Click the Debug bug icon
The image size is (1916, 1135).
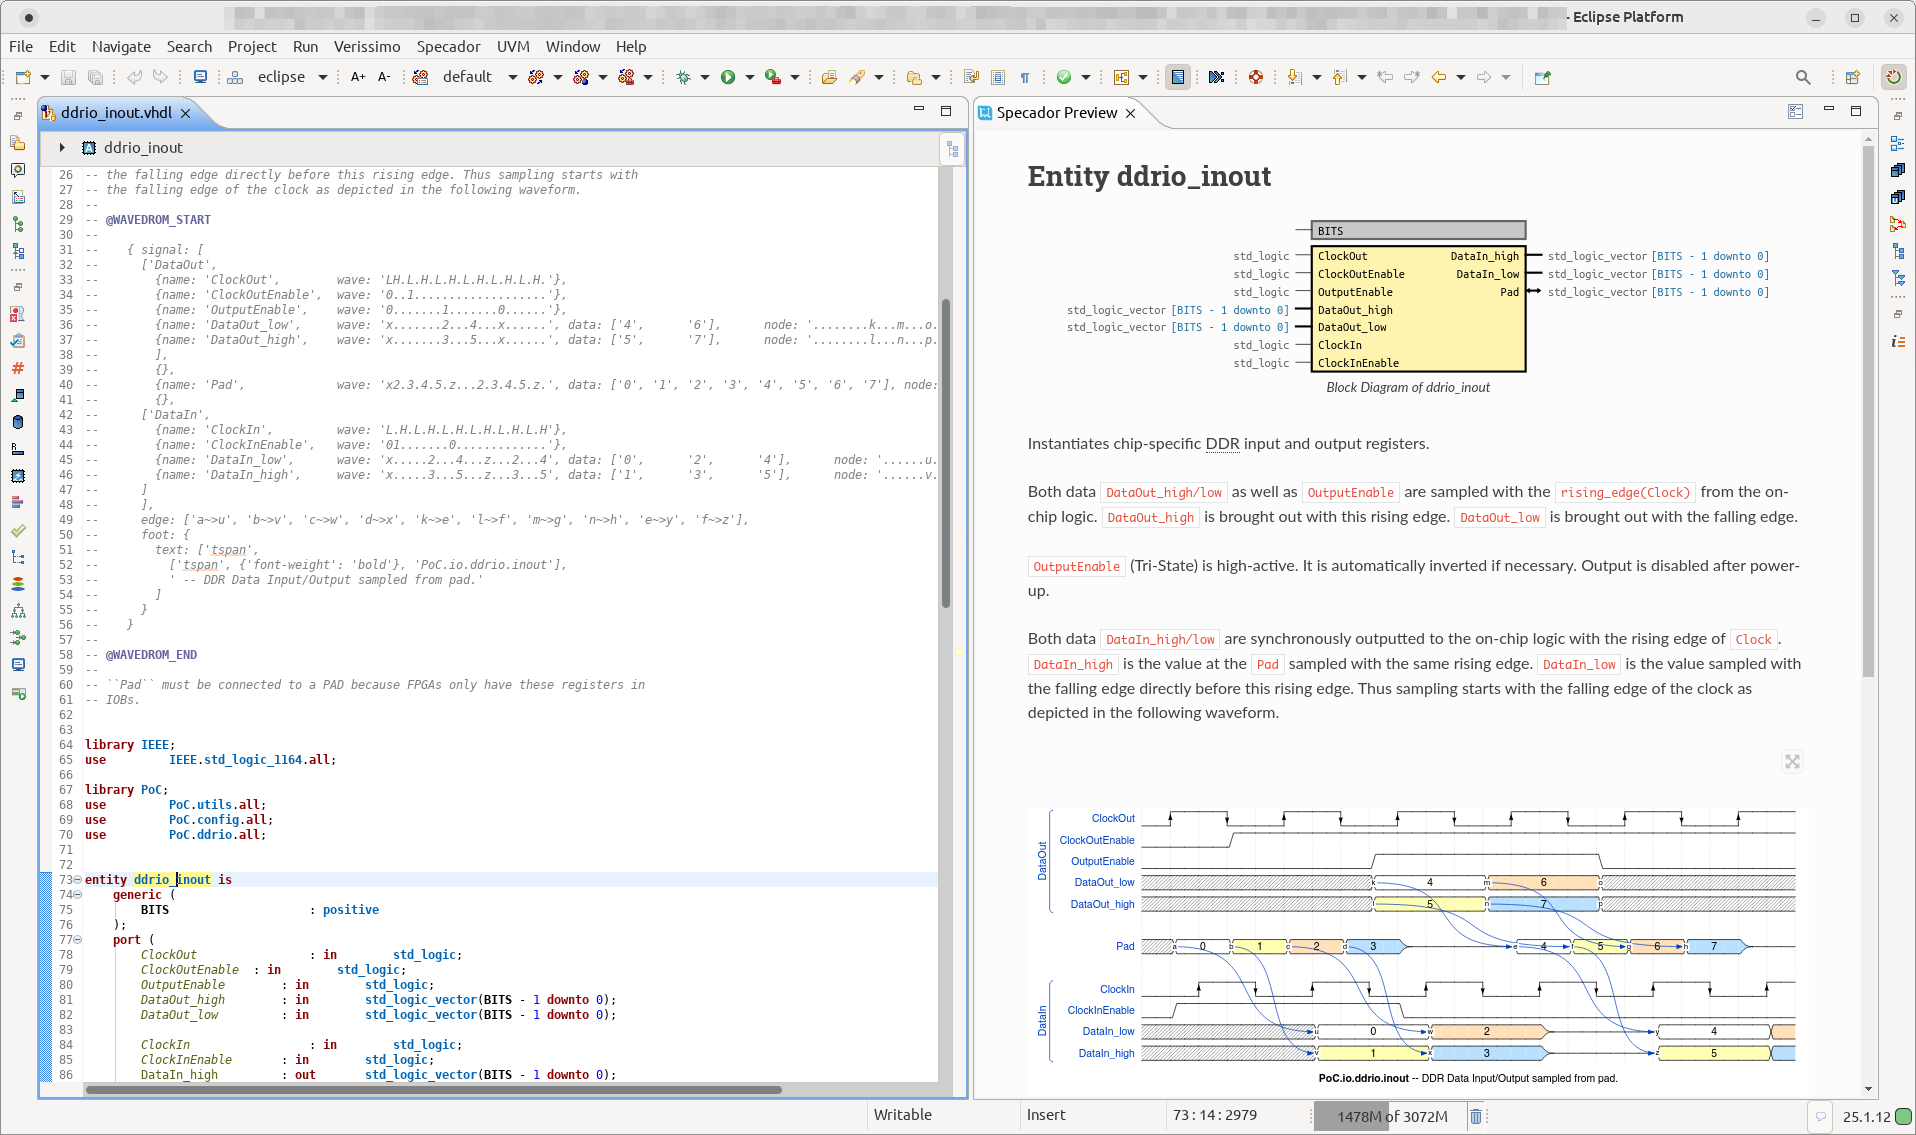click(x=684, y=77)
